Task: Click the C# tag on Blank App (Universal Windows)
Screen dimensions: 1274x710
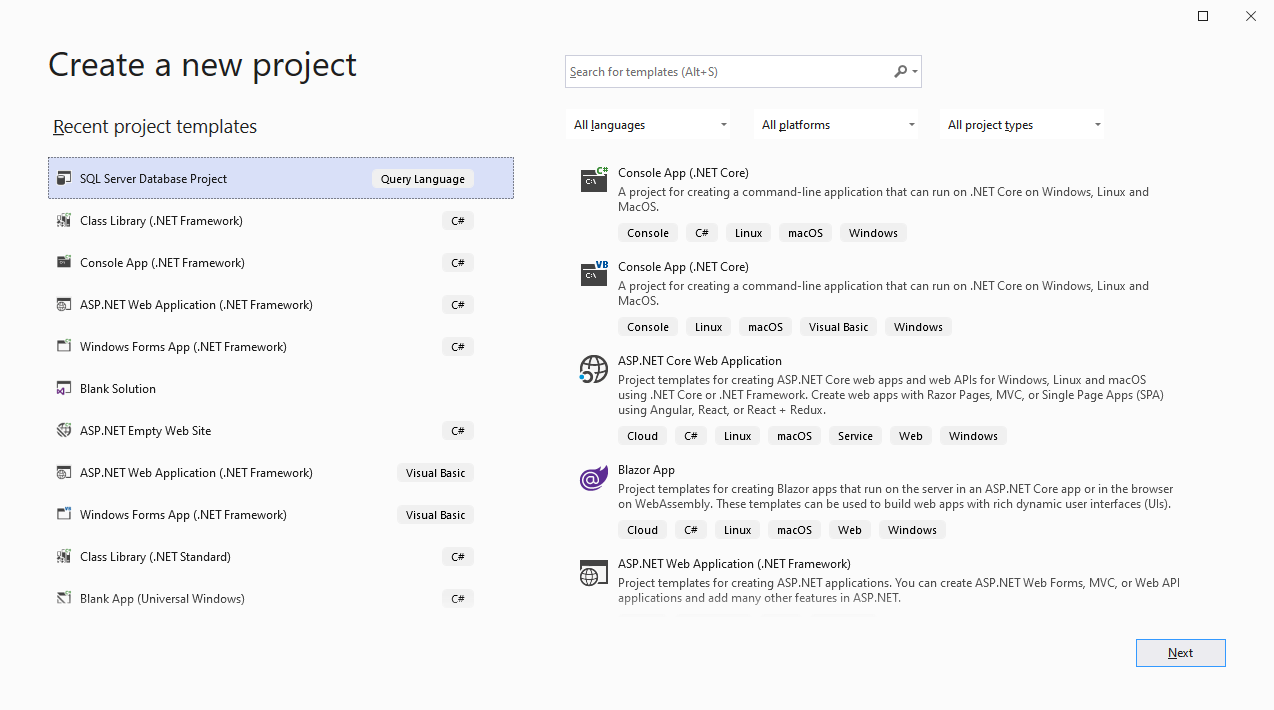Action: click(x=458, y=599)
